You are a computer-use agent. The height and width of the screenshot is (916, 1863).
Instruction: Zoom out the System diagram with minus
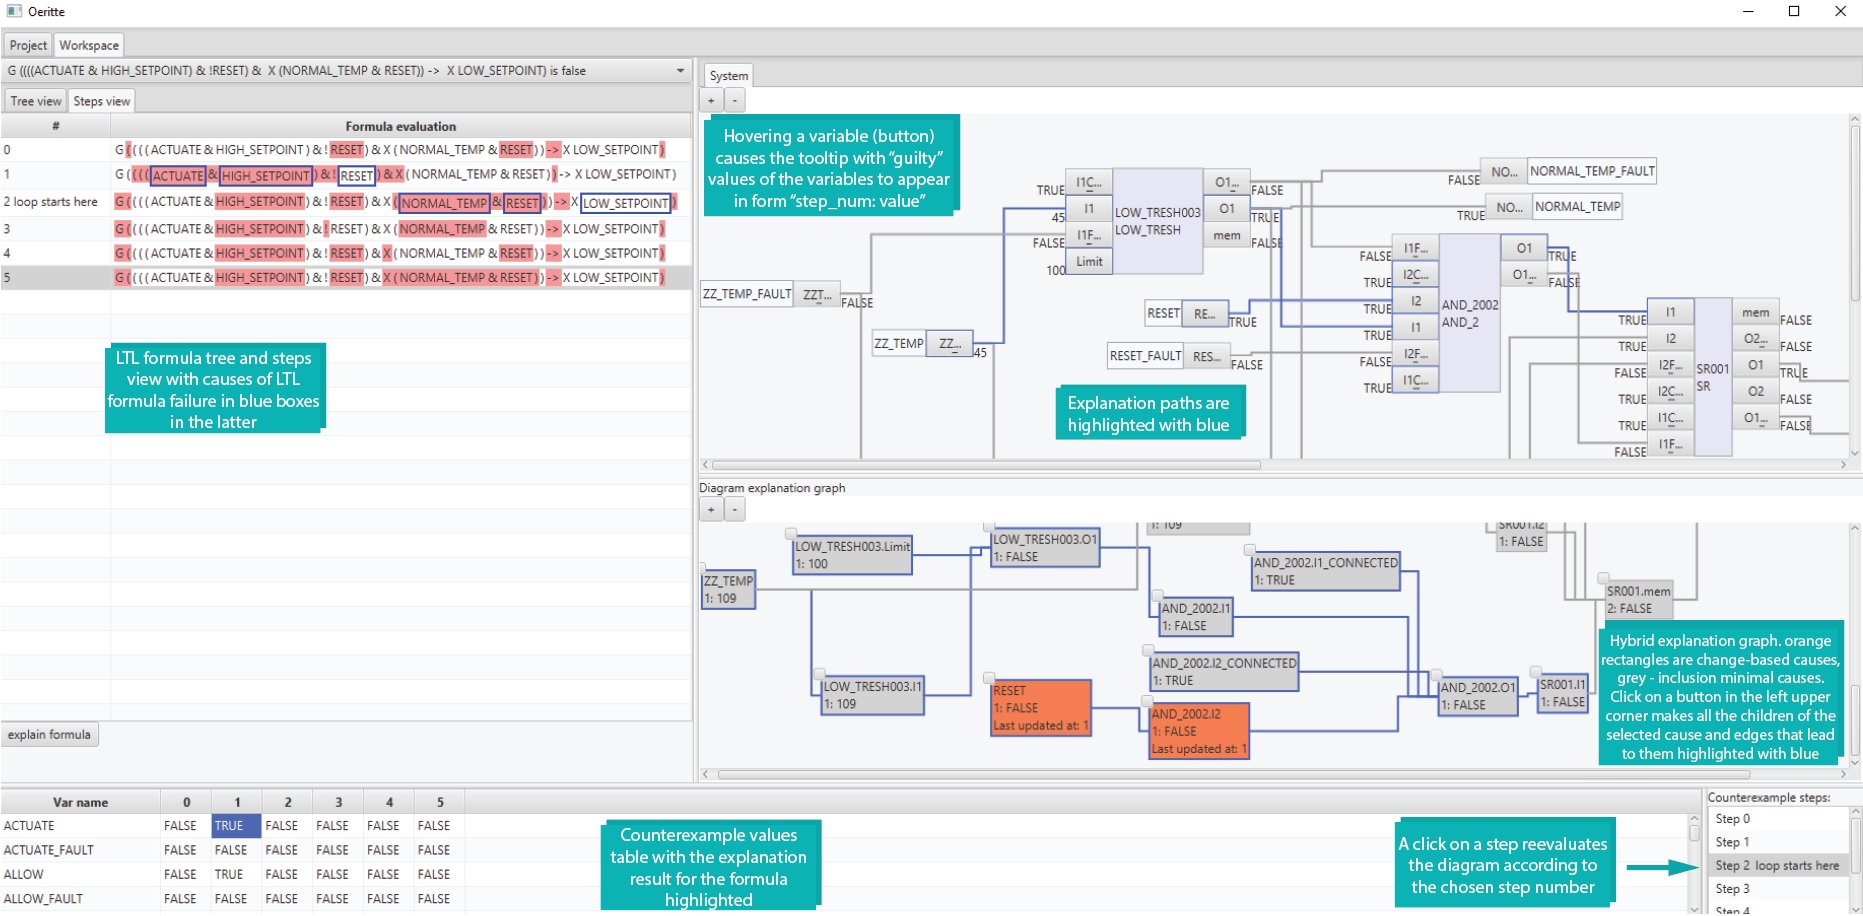pyautogui.click(x=735, y=100)
